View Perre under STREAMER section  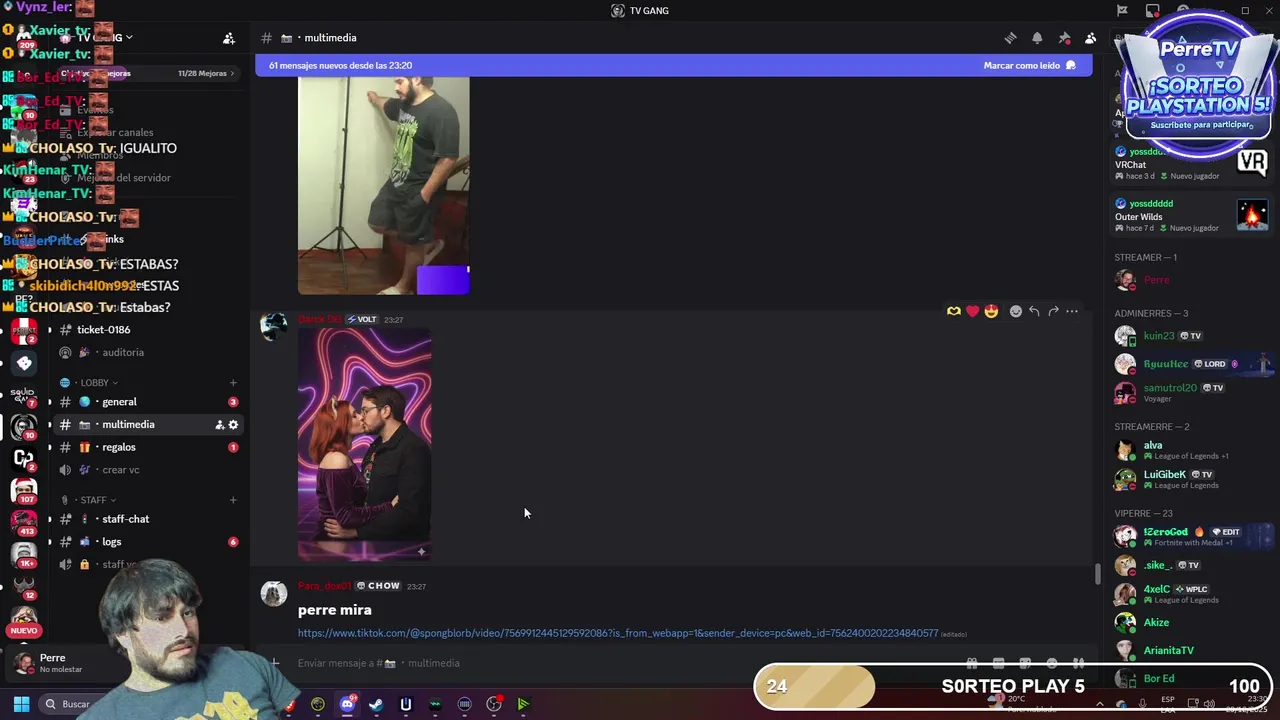[x=1157, y=280]
